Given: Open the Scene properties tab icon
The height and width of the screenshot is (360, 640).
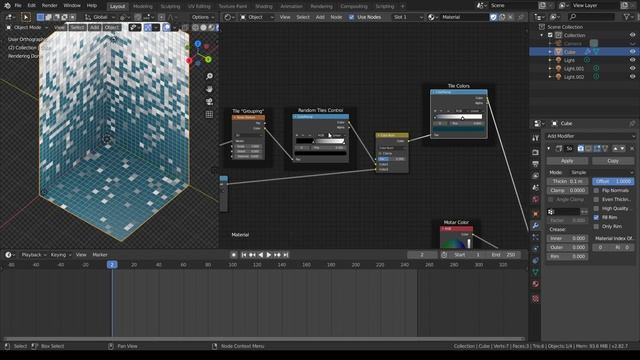Looking at the screenshot, I should [536, 187].
